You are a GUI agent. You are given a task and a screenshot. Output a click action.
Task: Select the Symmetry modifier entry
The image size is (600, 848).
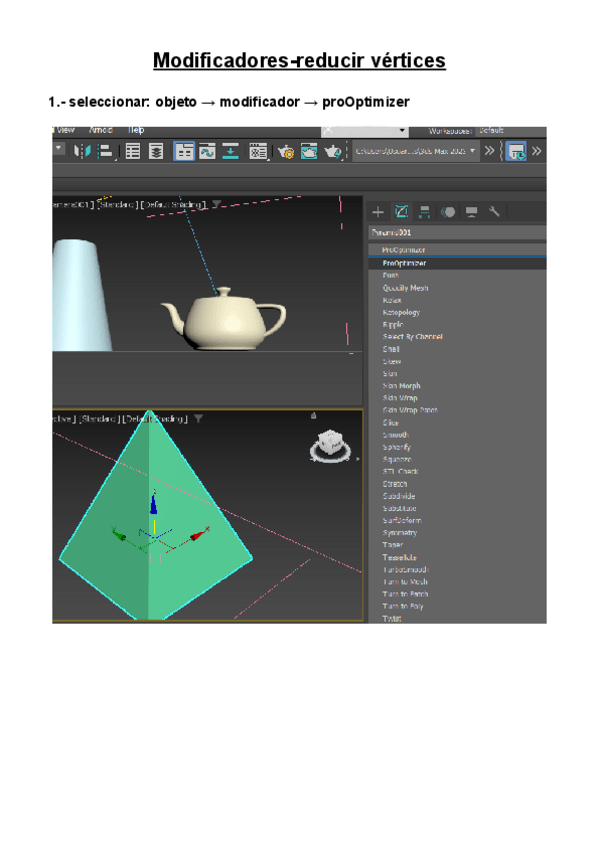pyautogui.click(x=400, y=533)
